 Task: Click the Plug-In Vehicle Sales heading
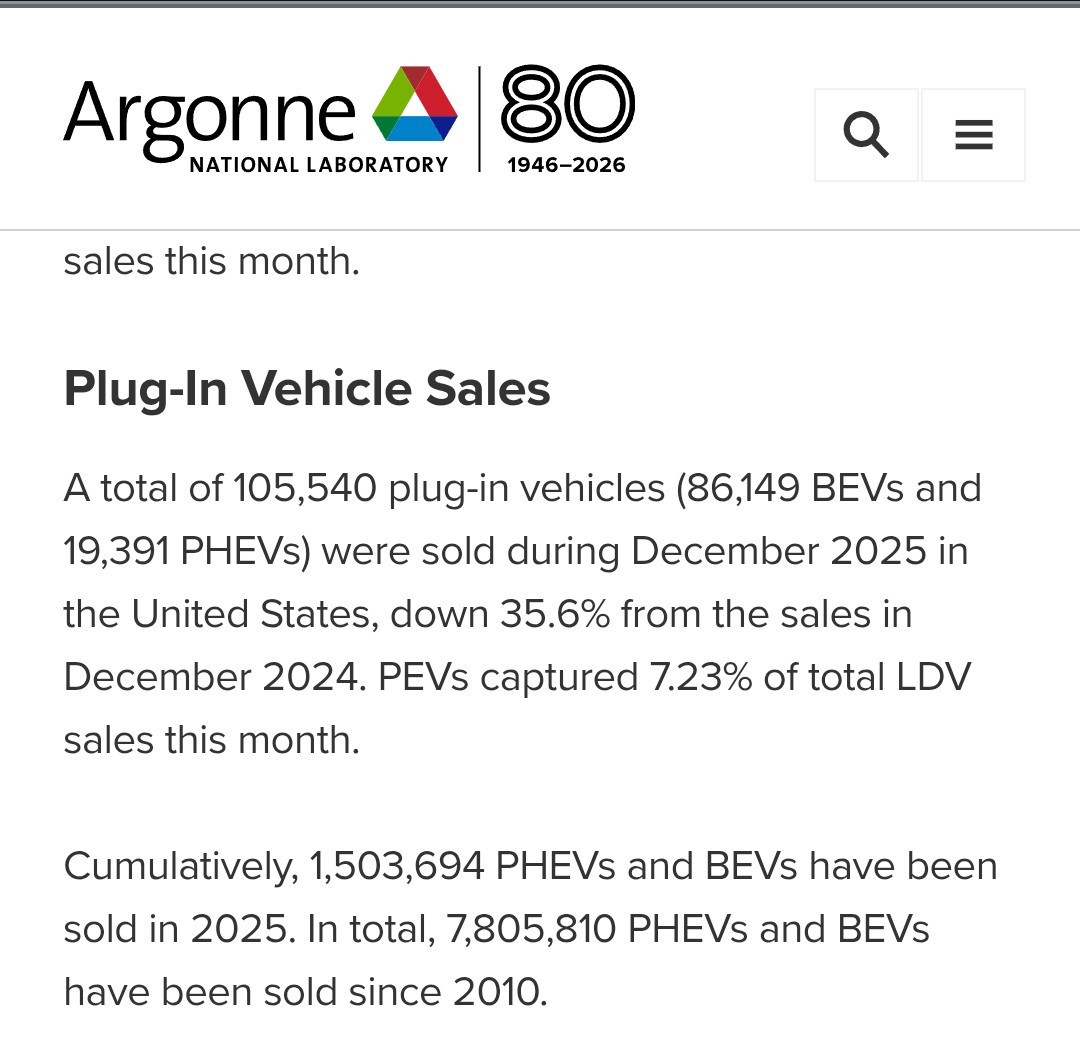[x=307, y=388]
